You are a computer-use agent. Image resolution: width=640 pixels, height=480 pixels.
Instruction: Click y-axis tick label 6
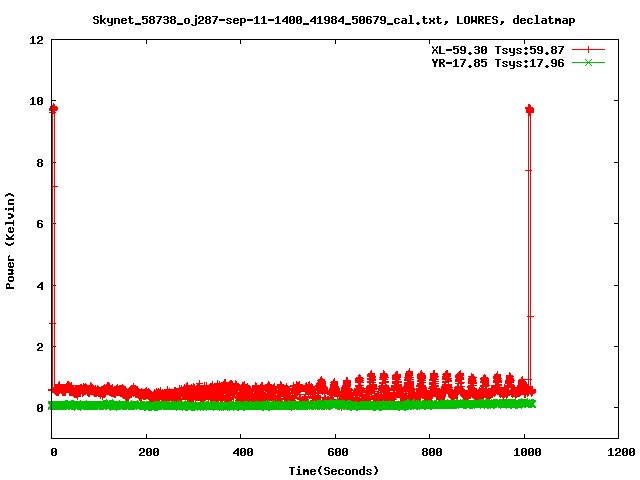(x=40, y=224)
